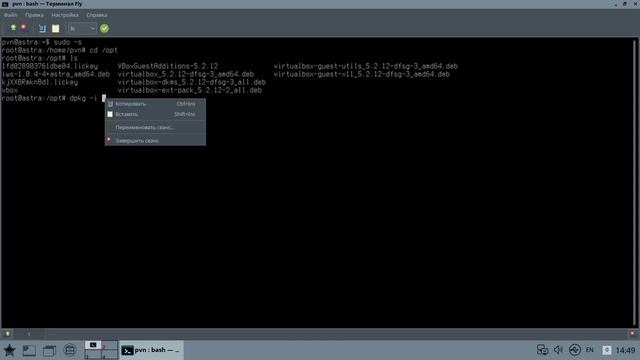Open the Правка menu
Image resolution: width=640 pixels, height=360 pixels.
(34, 15)
